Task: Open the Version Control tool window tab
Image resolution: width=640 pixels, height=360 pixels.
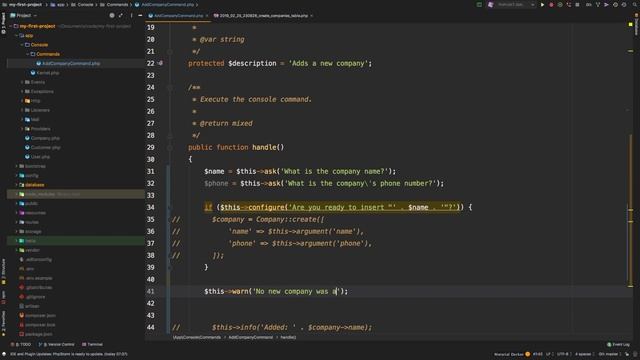Action: point(57,344)
